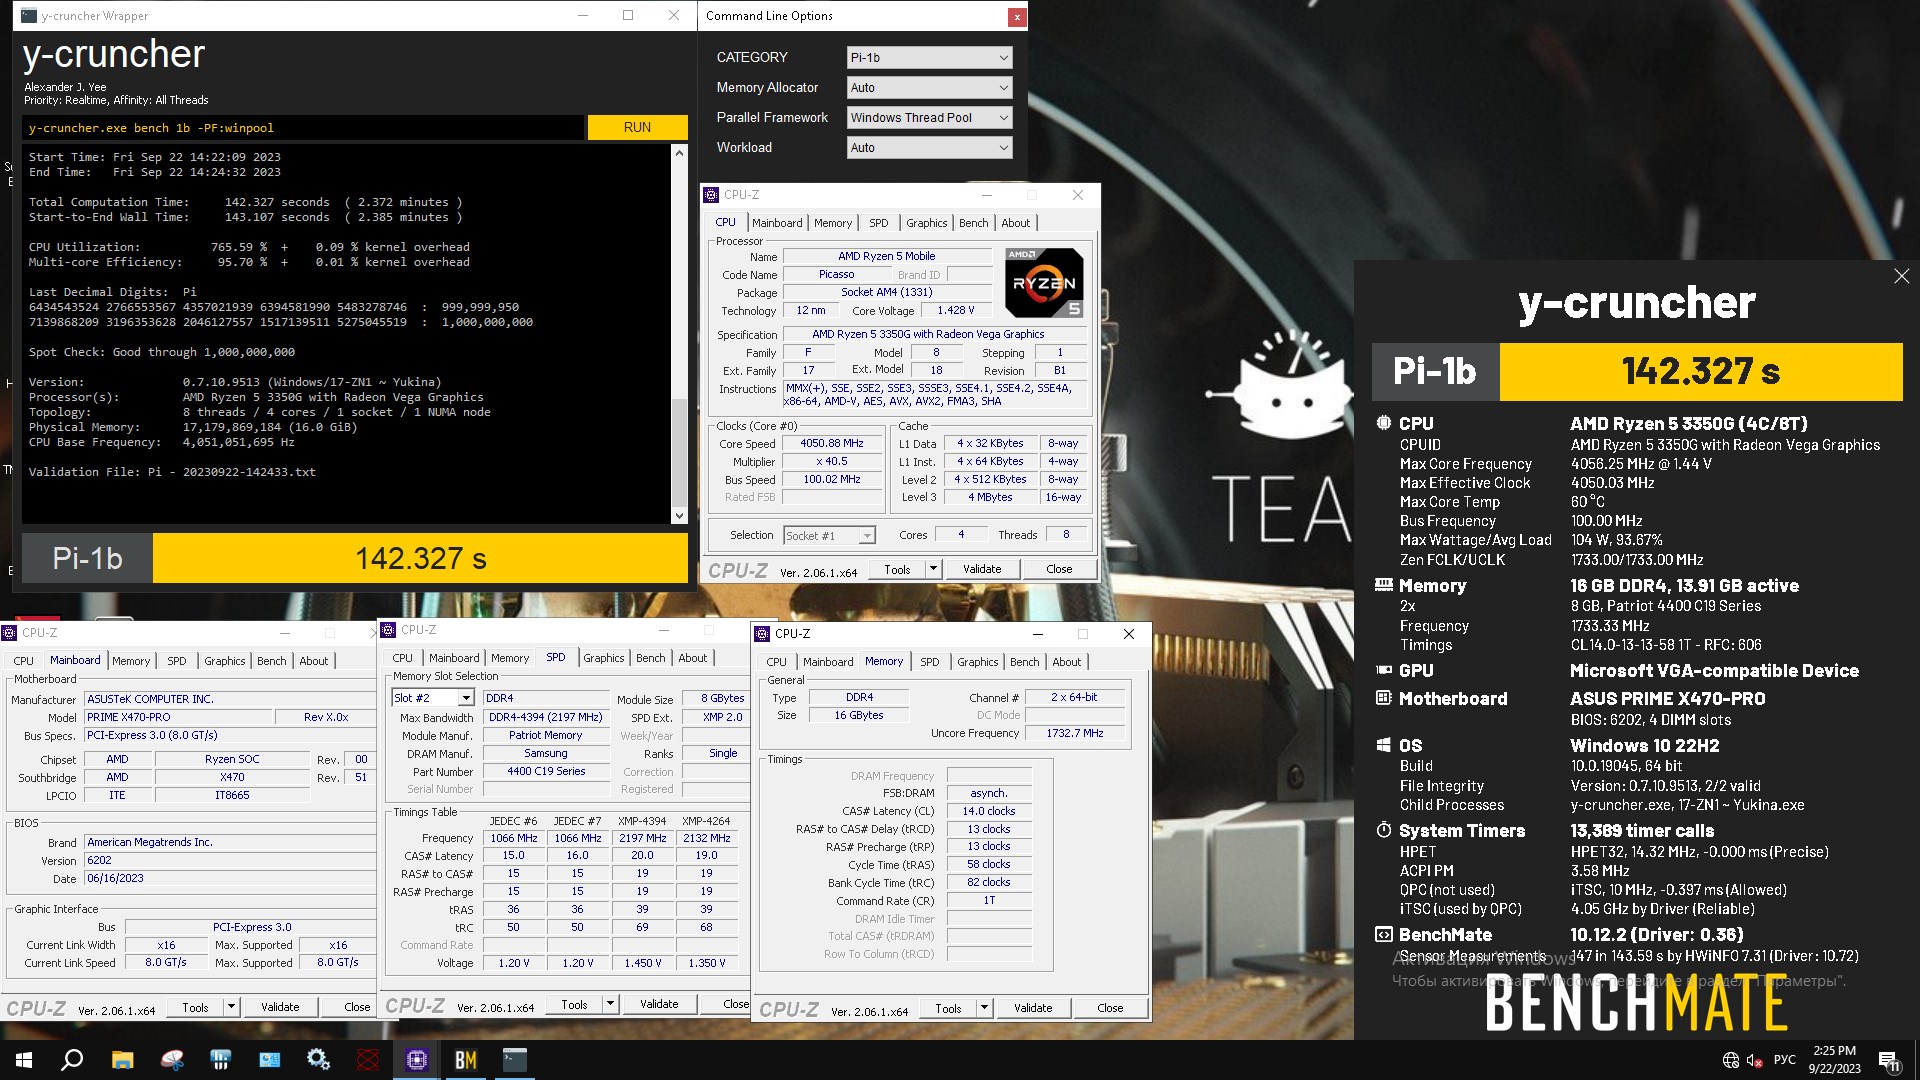Click the Core Speed 4050.88 MHz value
This screenshot has width=1920, height=1080.
tap(831, 444)
